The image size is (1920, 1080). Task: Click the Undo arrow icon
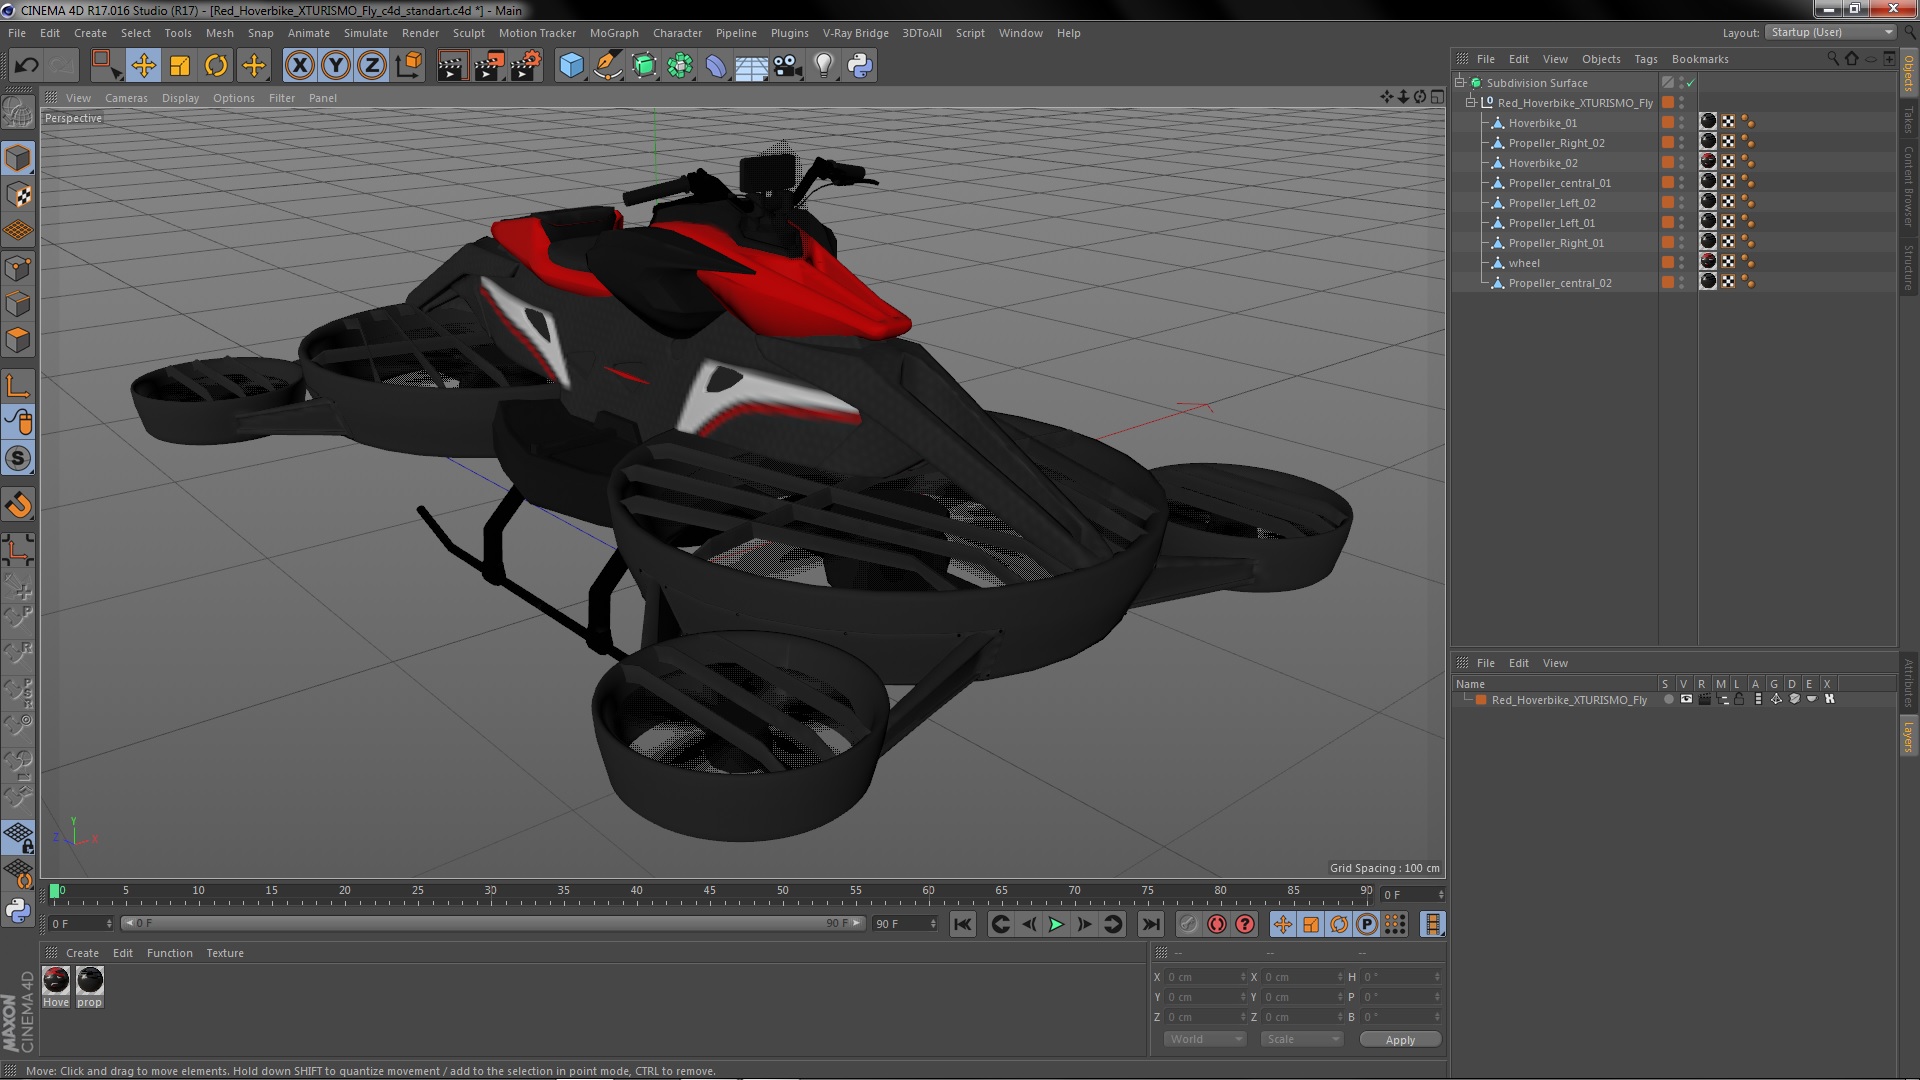pos(26,66)
